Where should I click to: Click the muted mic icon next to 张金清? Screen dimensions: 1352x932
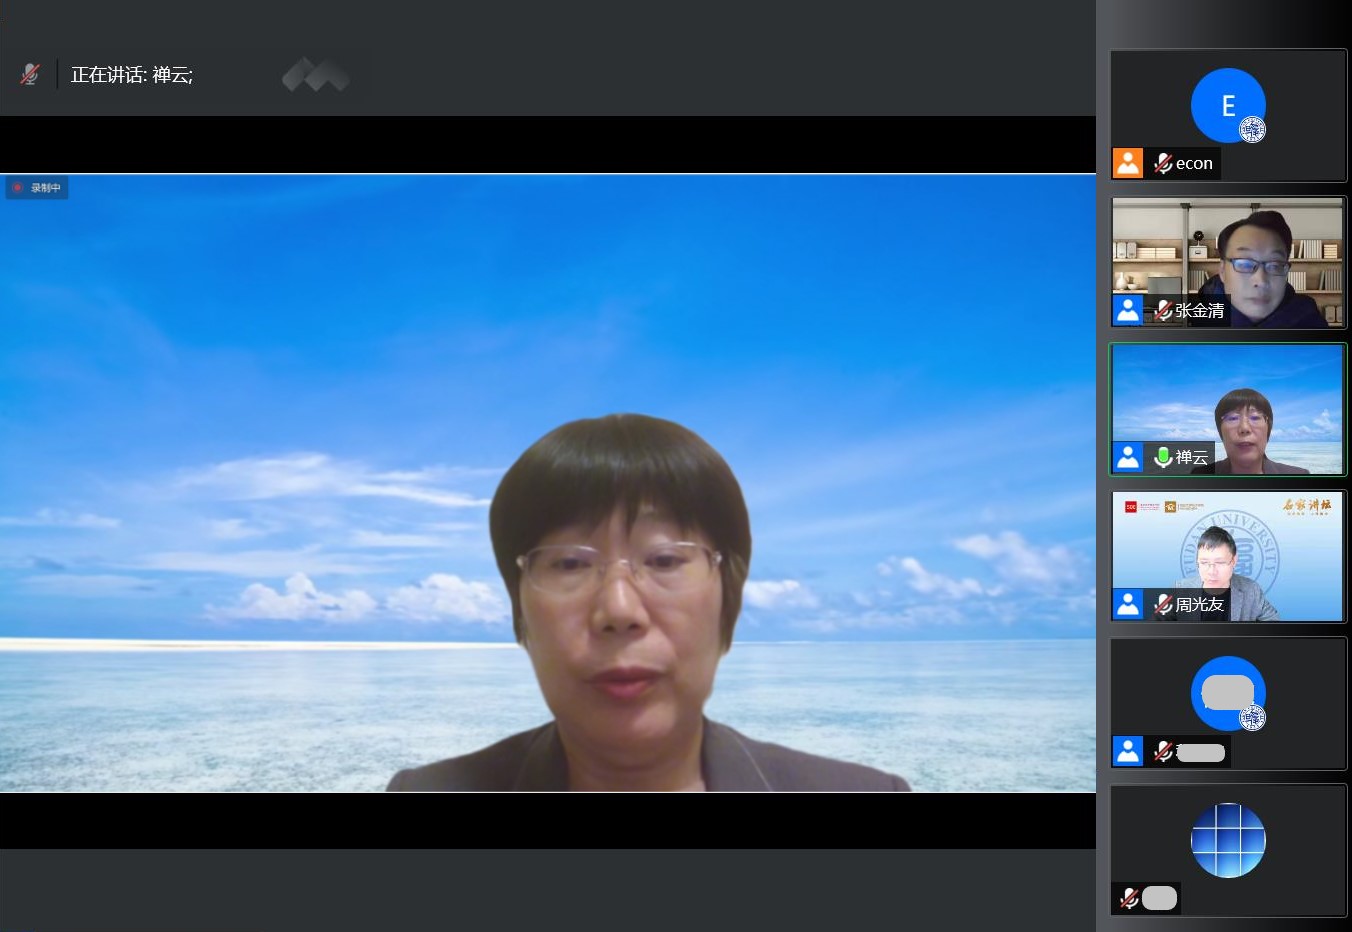(x=1162, y=310)
